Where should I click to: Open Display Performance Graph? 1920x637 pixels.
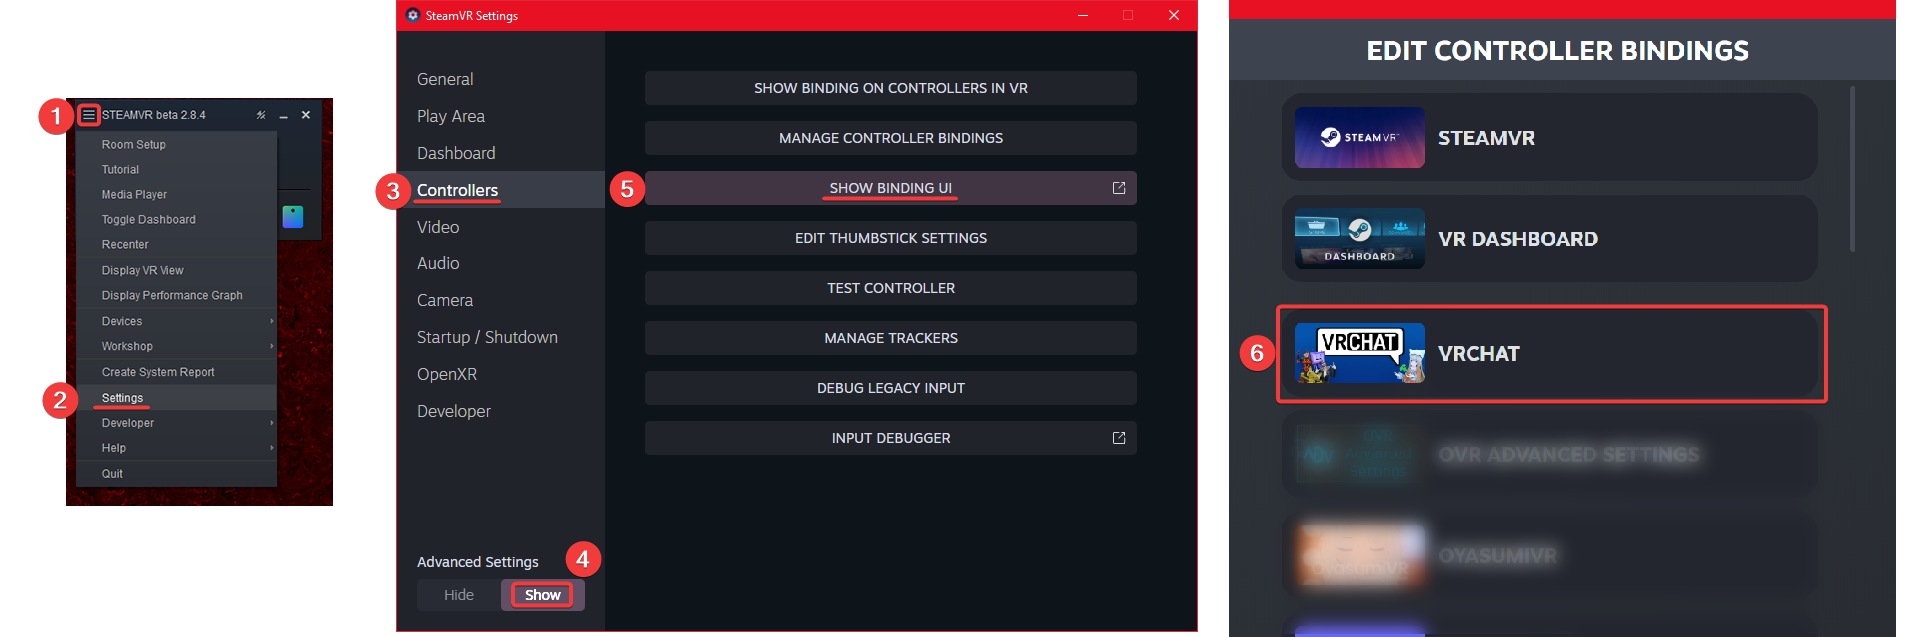(176, 295)
